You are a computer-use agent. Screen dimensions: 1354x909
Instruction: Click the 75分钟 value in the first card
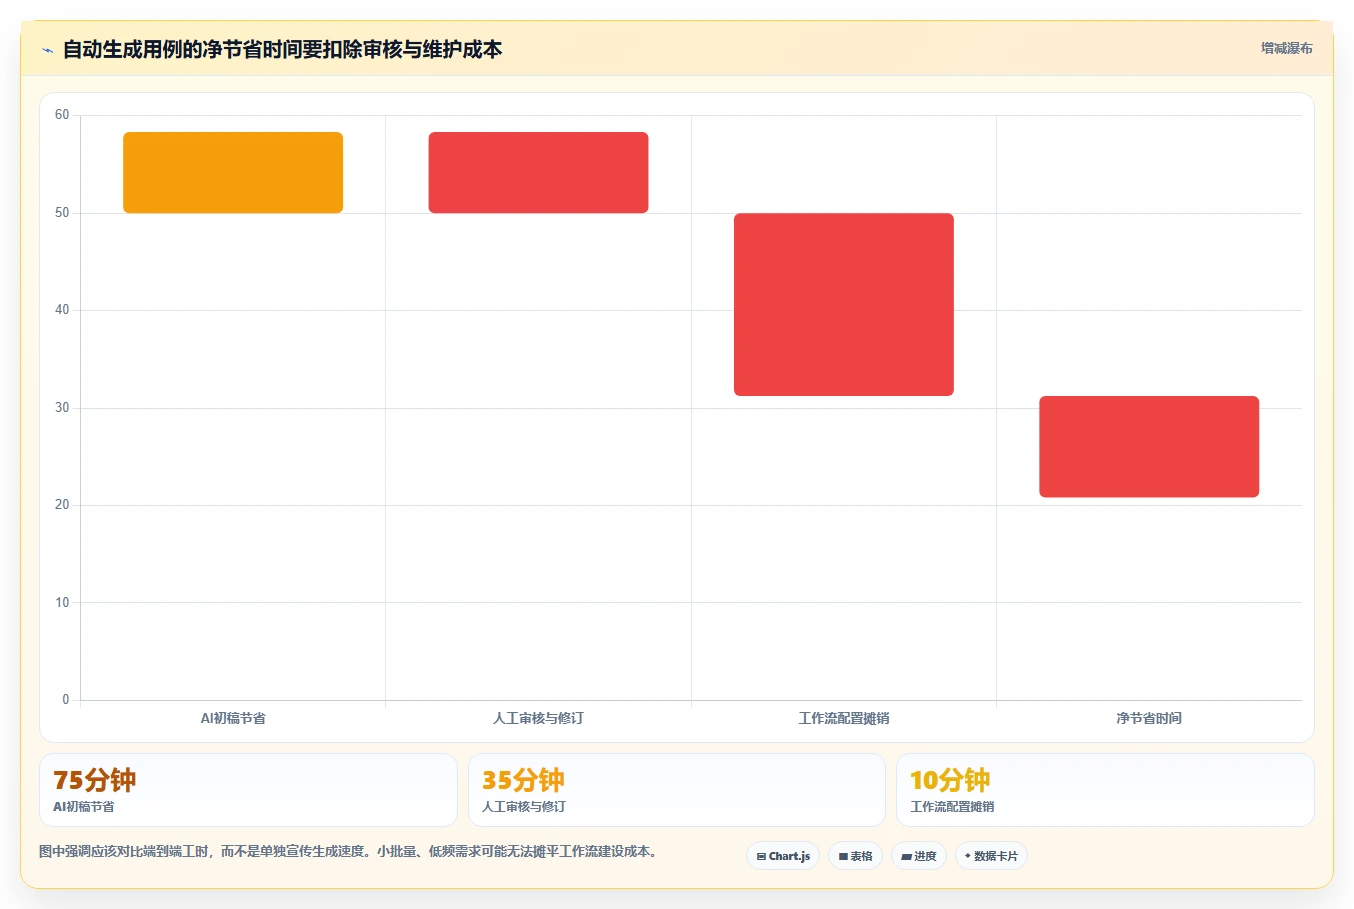click(x=94, y=780)
